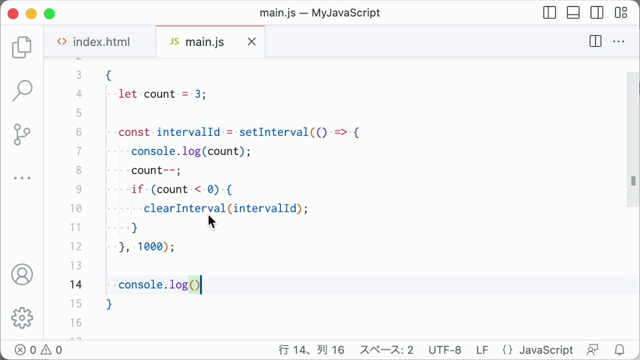The height and width of the screenshot is (360, 640).
Task: Select language mode JavaScript
Action: click(x=546, y=350)
